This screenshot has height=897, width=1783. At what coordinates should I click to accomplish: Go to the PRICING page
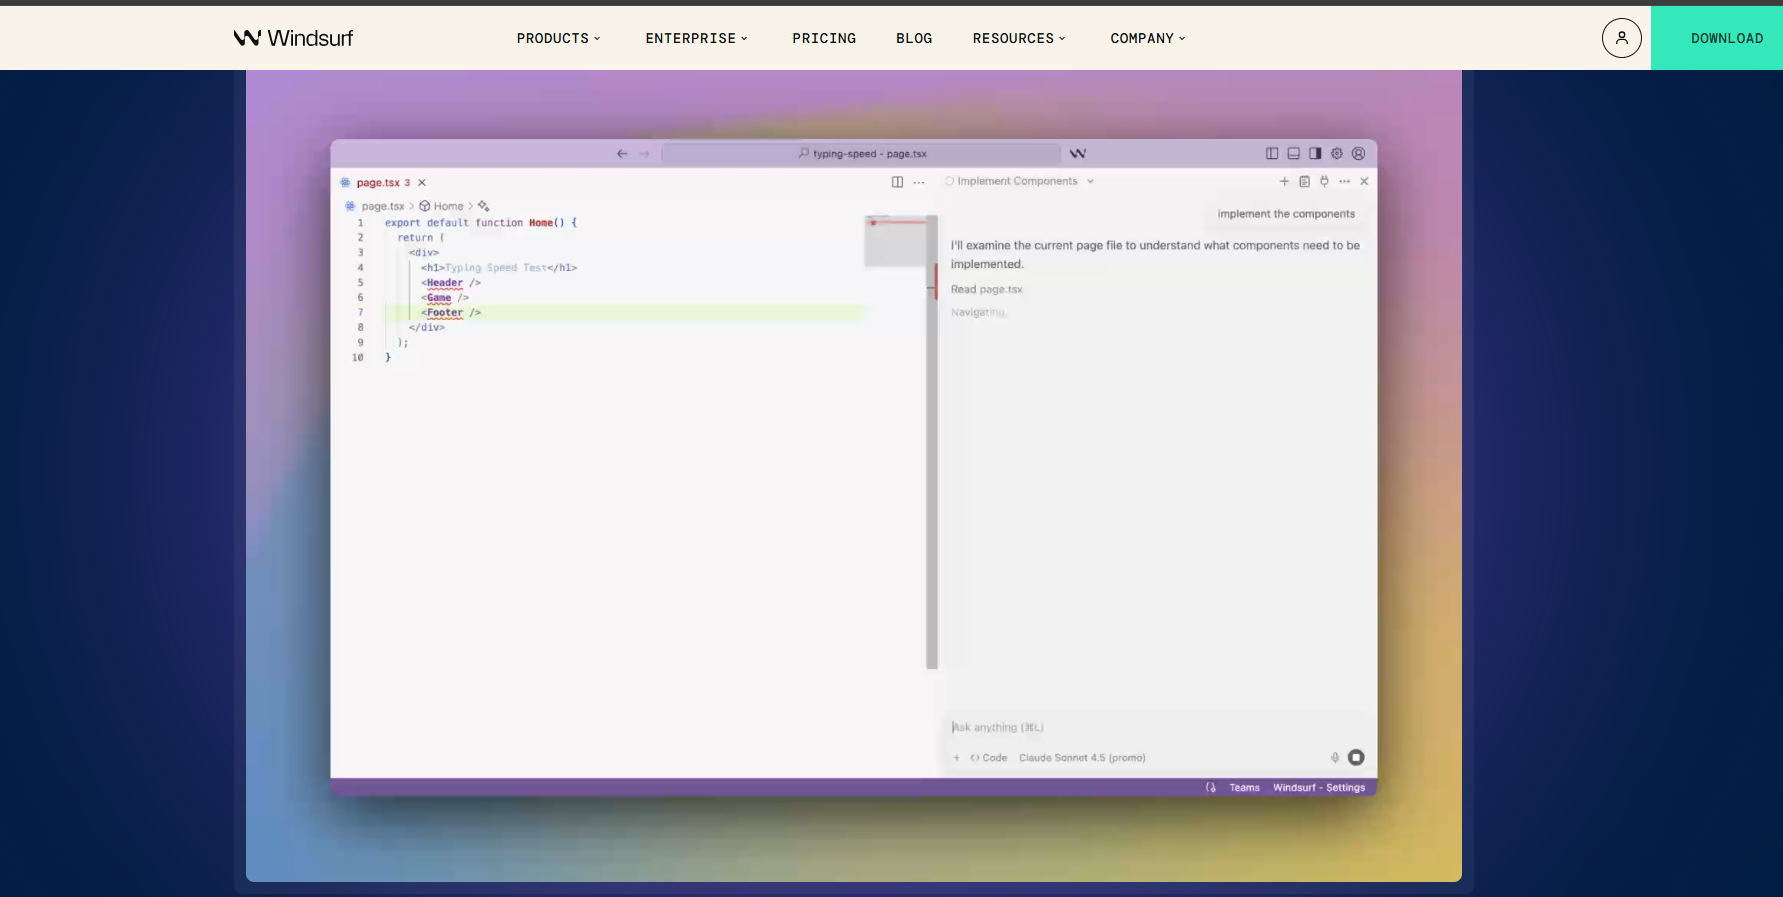coord(824,38)
